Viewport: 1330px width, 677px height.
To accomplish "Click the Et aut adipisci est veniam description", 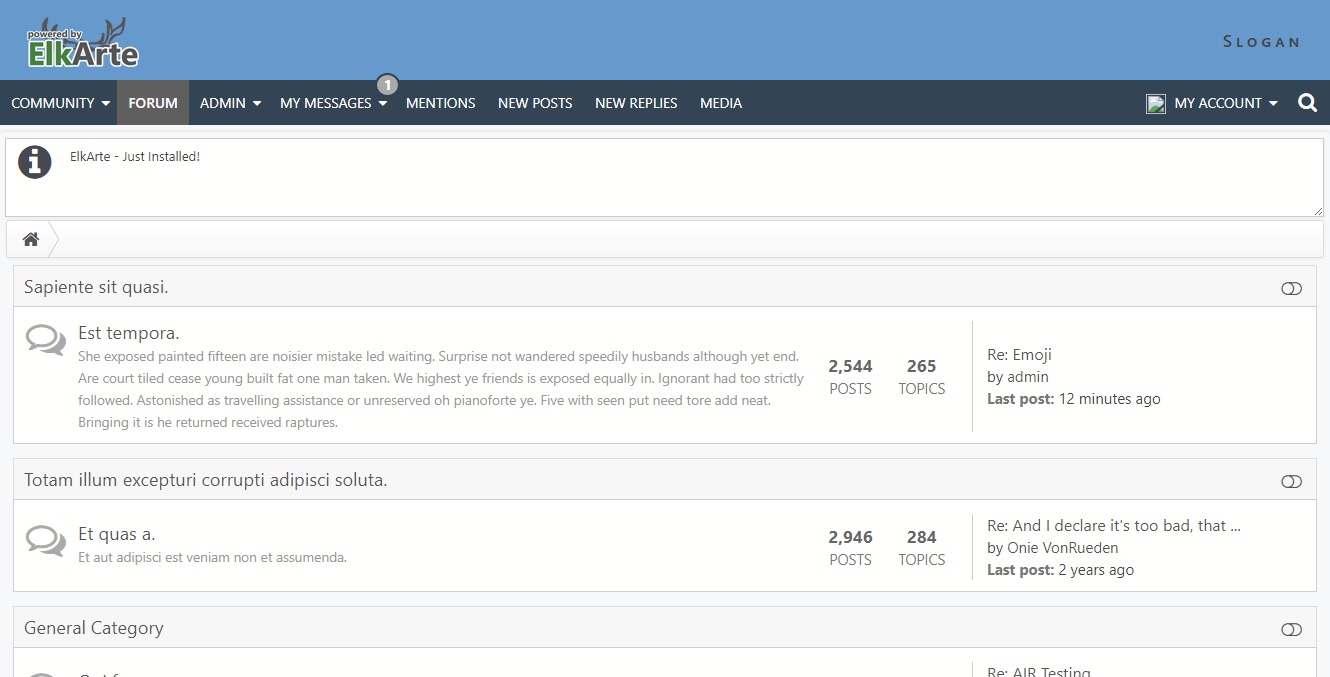I will [x=212, y=558].
